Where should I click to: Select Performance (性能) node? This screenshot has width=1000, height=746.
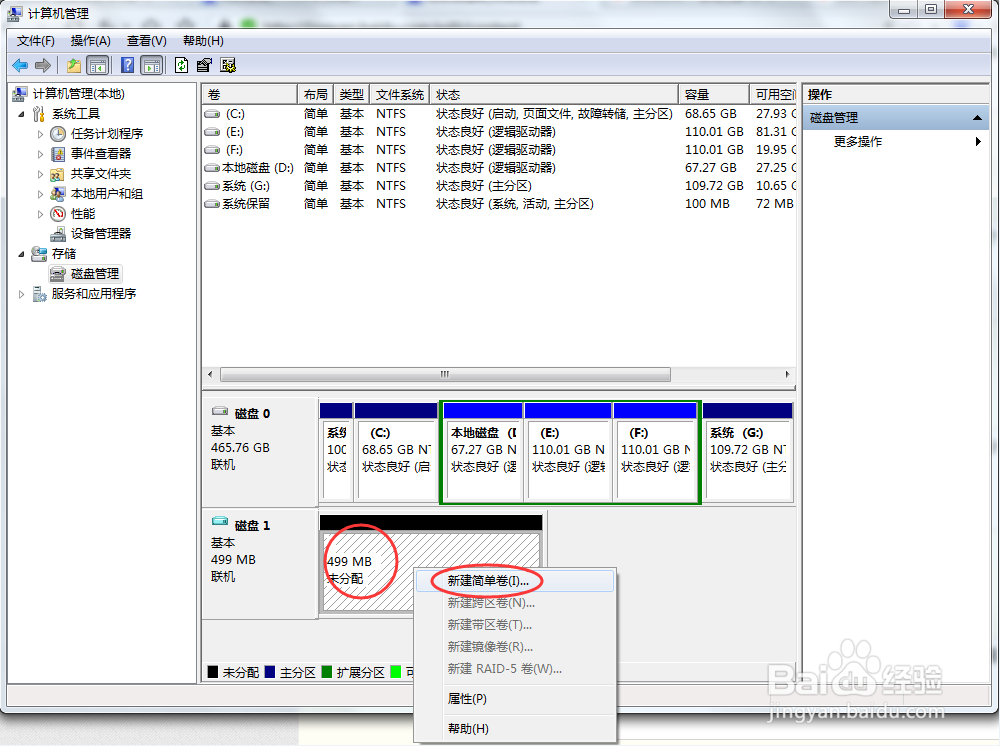[x=83, y=214]
